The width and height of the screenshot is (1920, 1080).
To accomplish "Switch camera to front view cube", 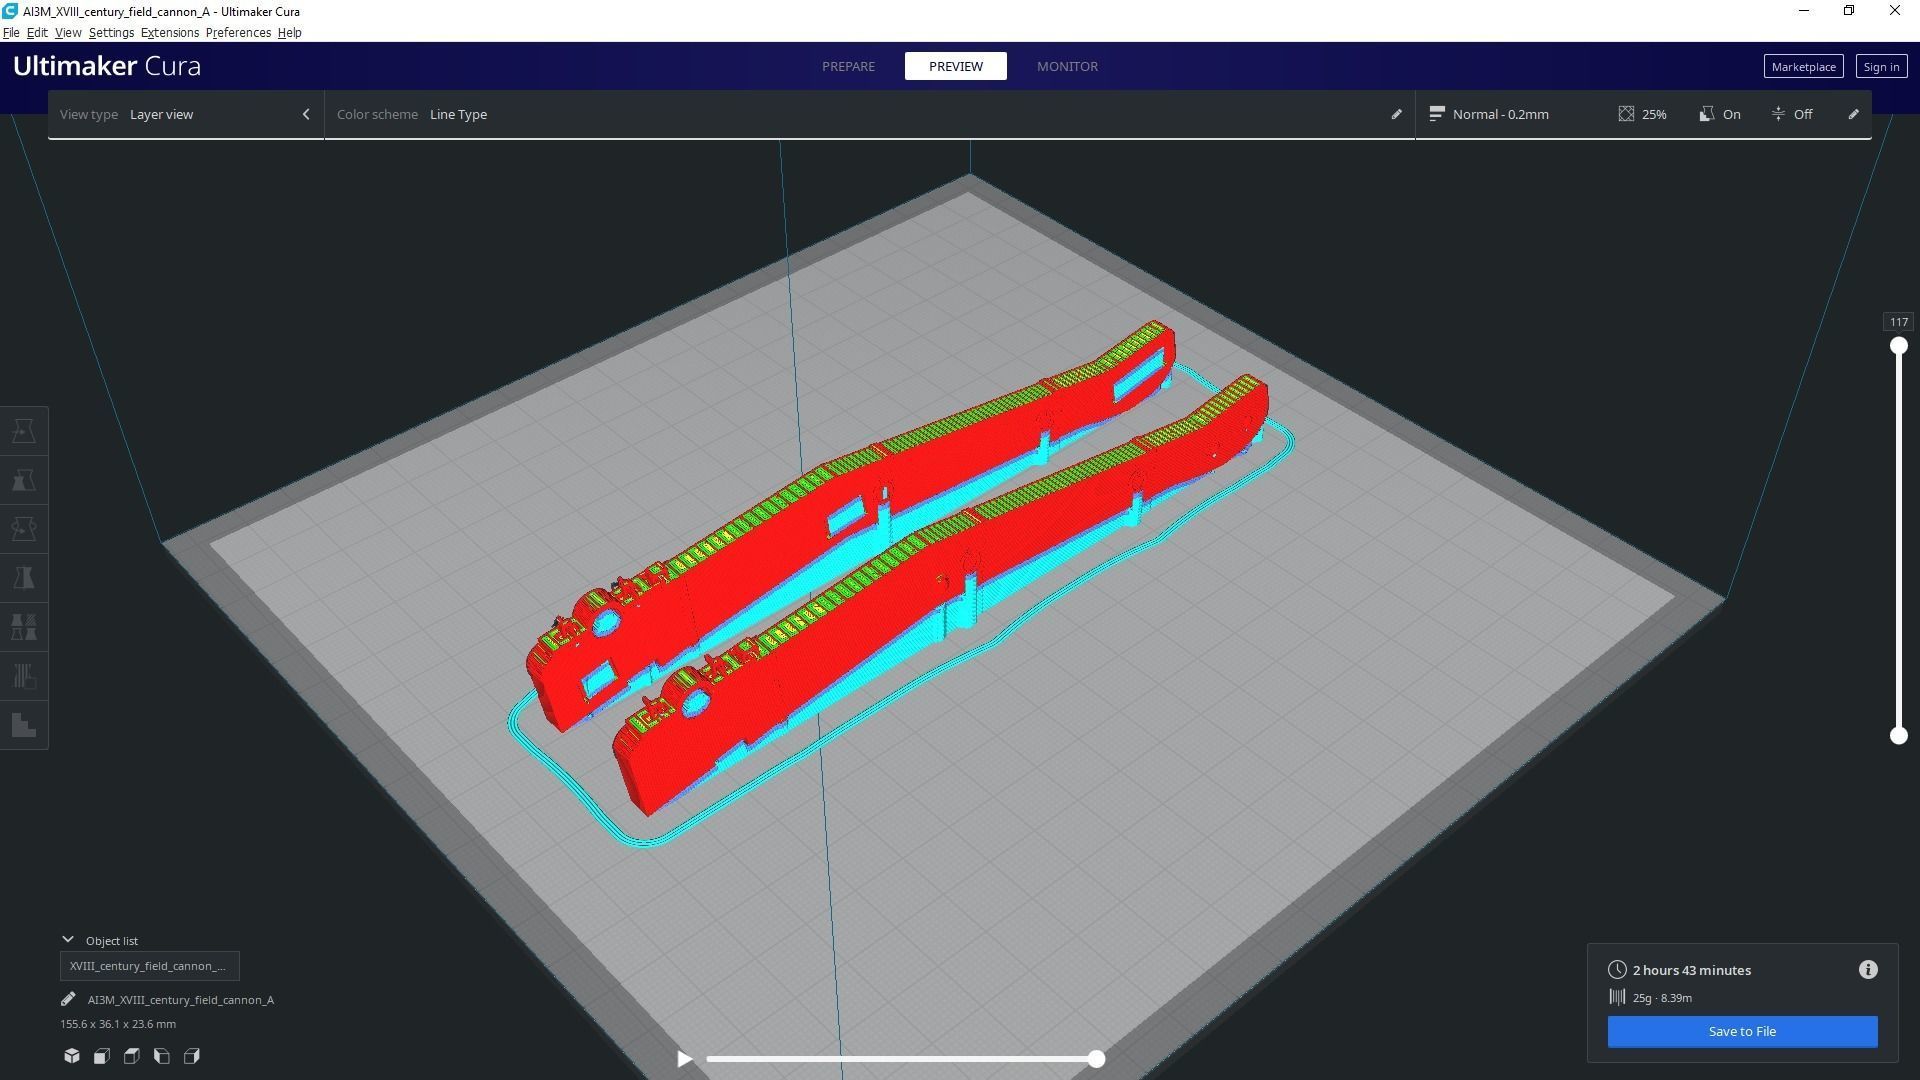I will (x=102, y=1056).
